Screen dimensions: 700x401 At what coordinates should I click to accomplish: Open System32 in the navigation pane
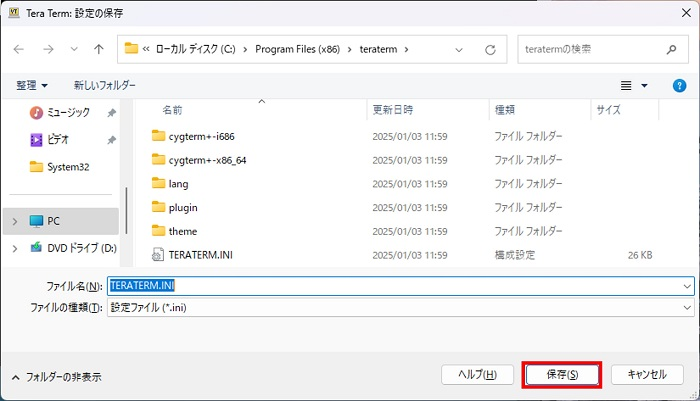[x=68, y=167]
